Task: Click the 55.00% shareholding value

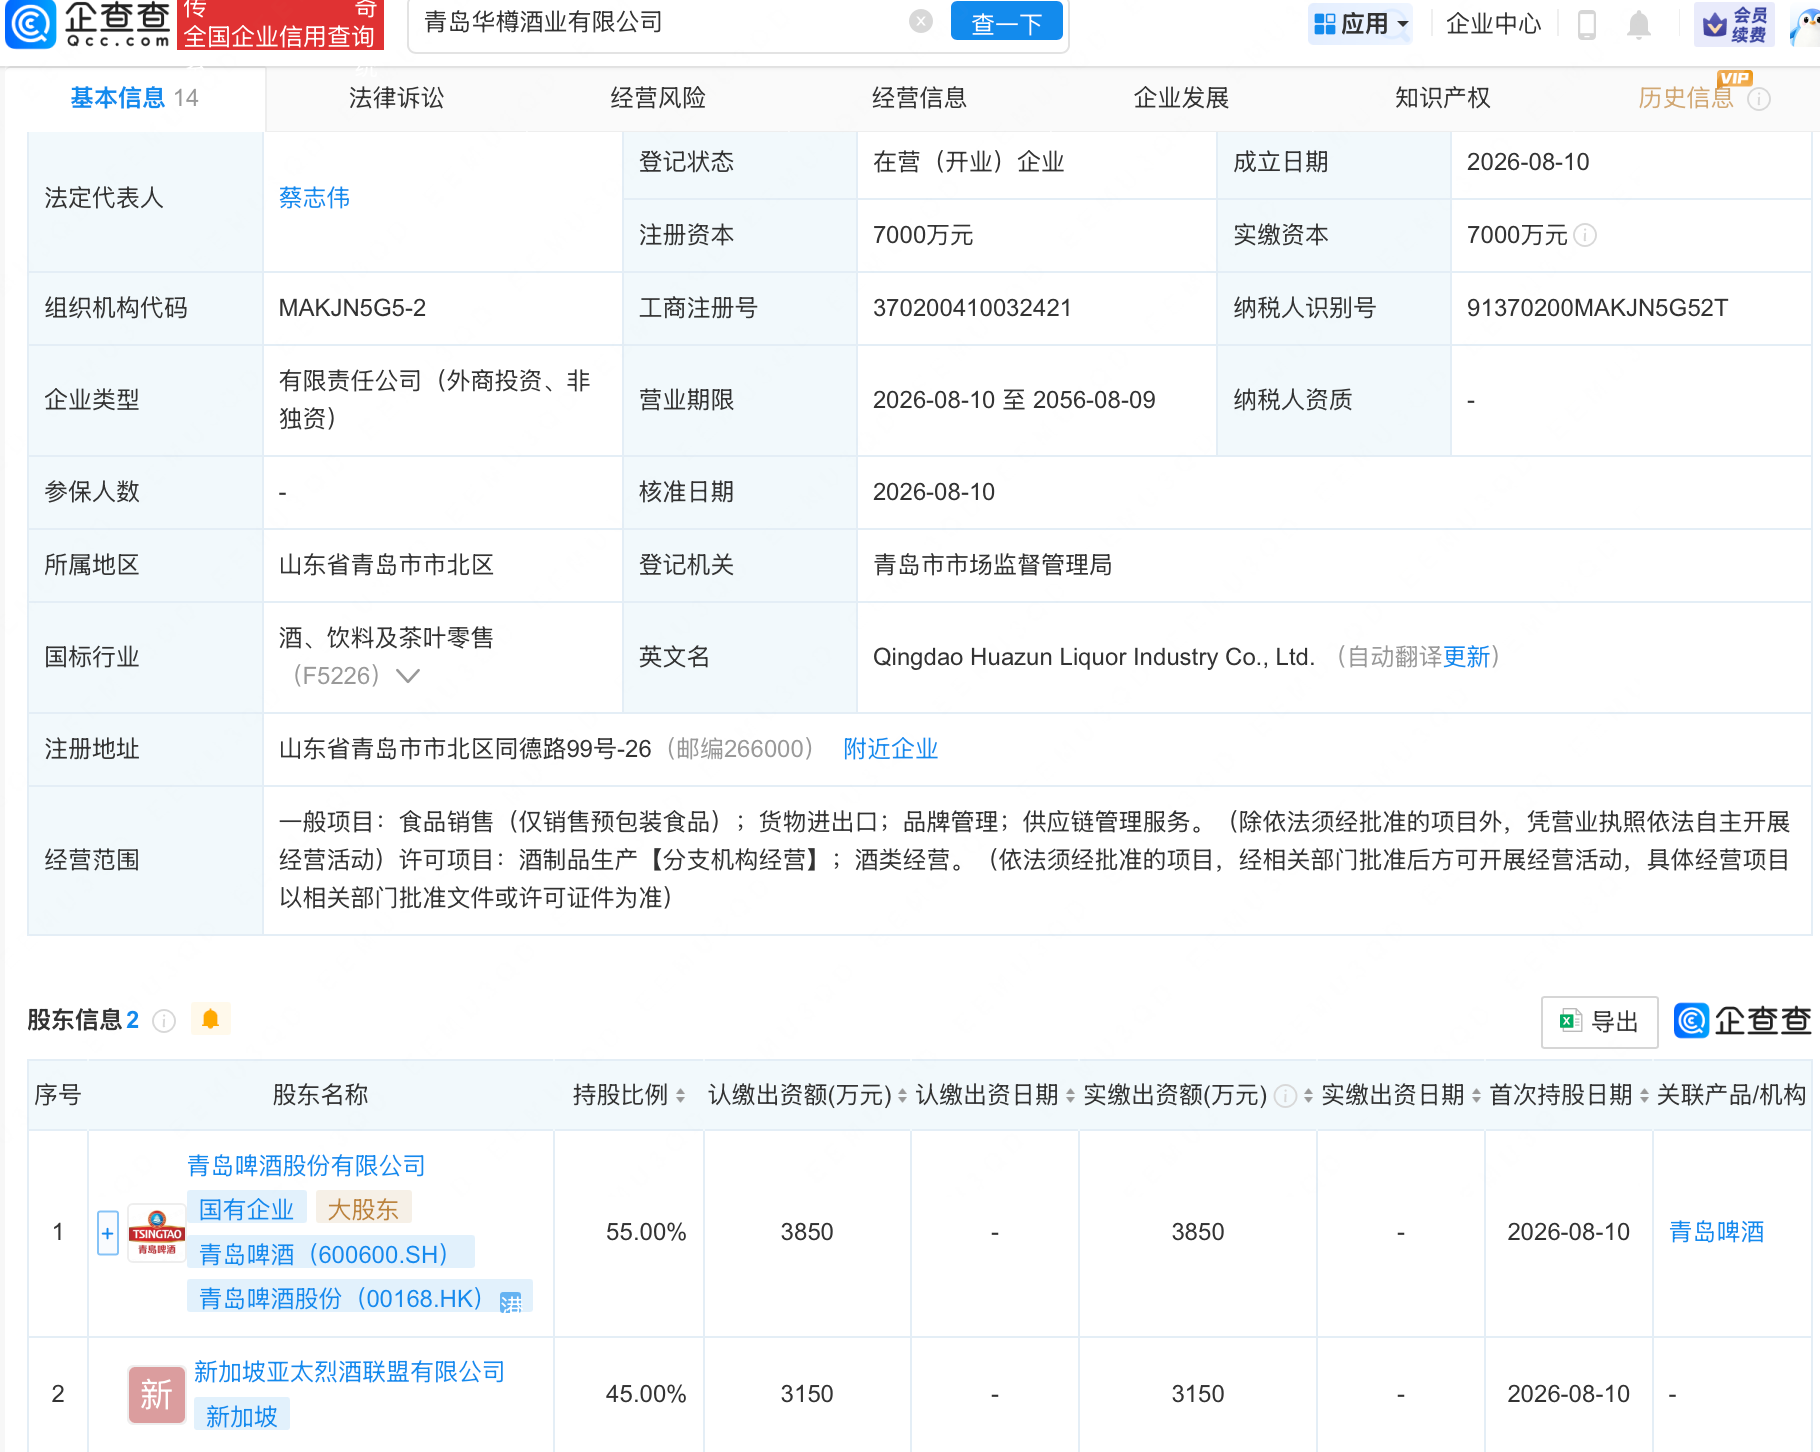Action: point(646,1232)
